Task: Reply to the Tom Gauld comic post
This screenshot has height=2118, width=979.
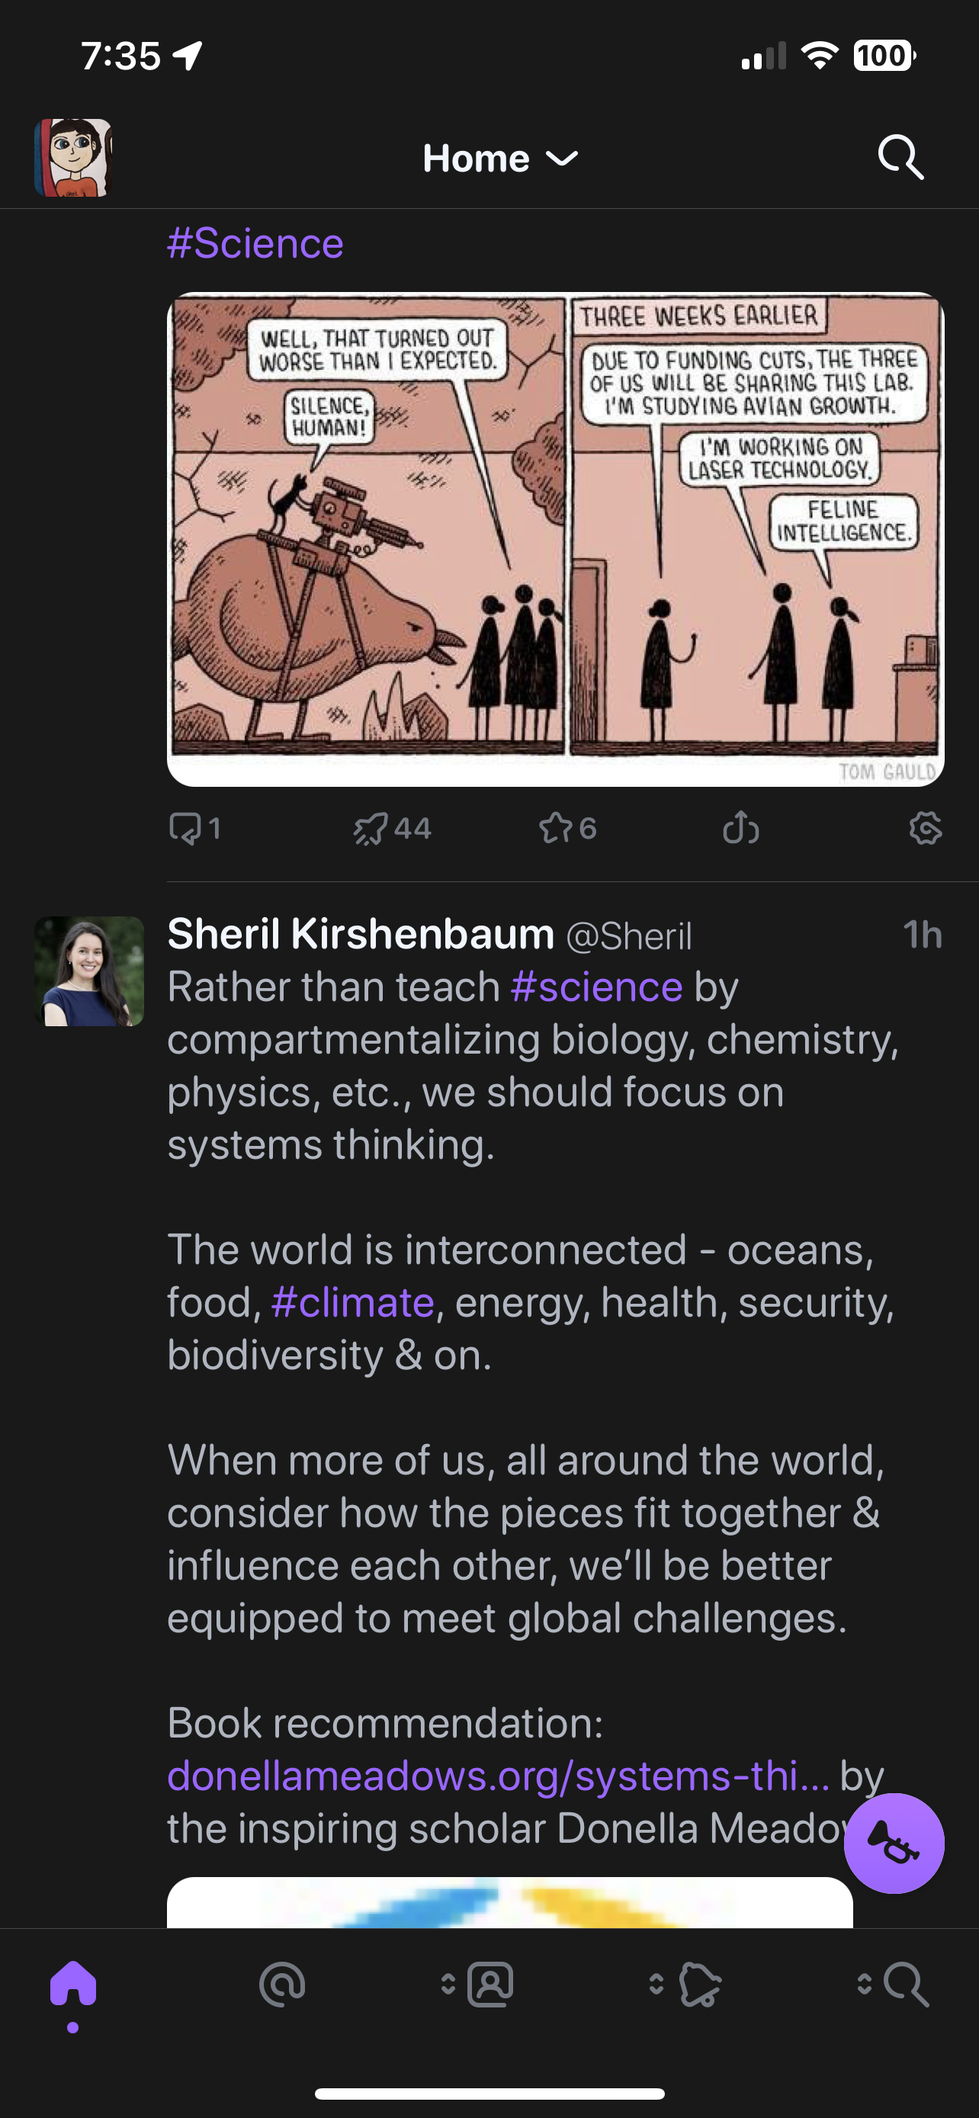Action: click(x=186, y=828)
